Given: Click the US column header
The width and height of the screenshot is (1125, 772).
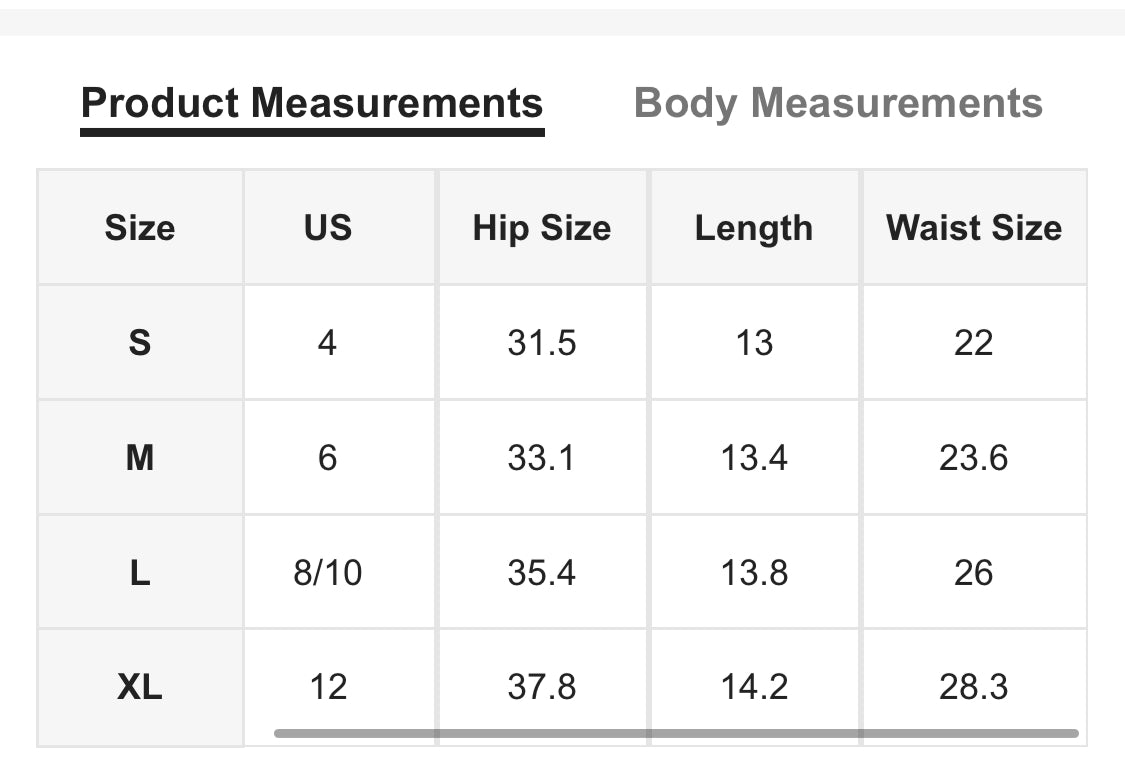Looking at the screenshot, I should tap(328, 228).
